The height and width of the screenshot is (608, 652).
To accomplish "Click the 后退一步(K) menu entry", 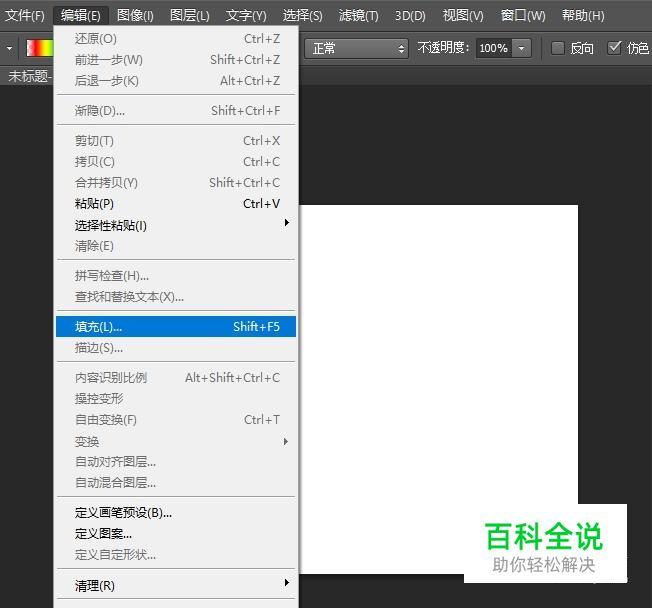I will tap(176, 81).
